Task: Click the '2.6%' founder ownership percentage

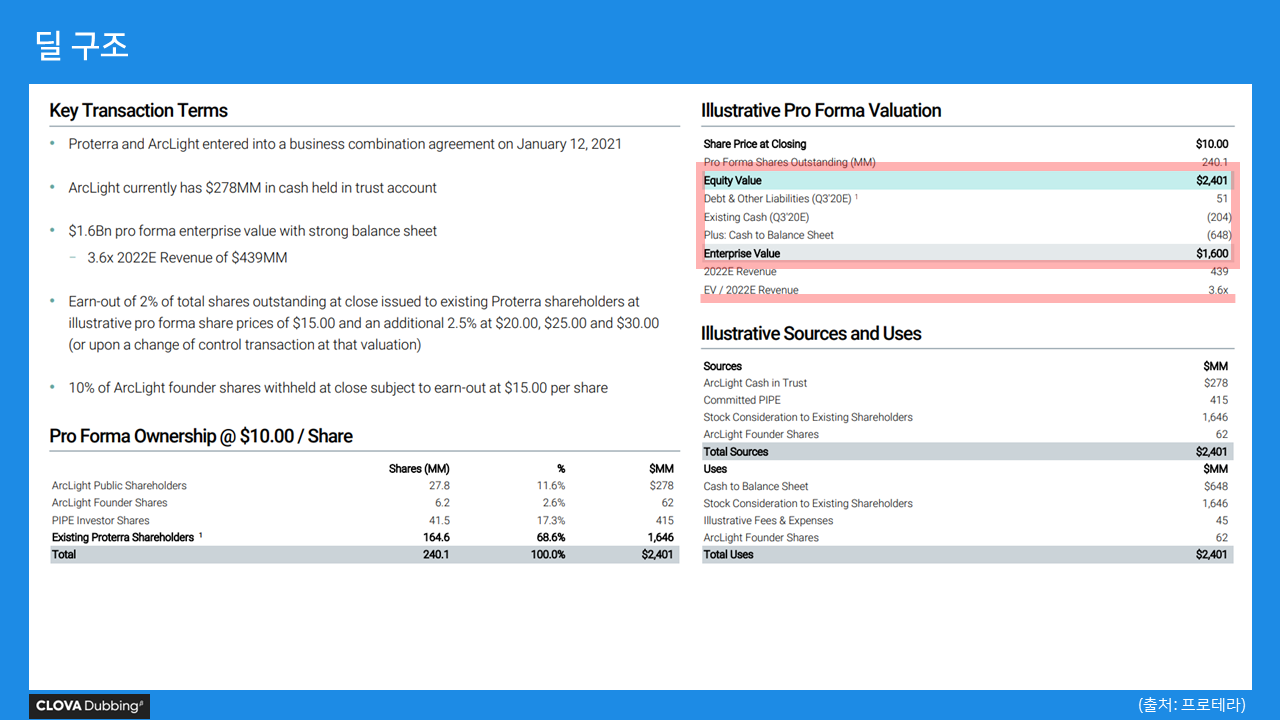Action: click(553, 503)
